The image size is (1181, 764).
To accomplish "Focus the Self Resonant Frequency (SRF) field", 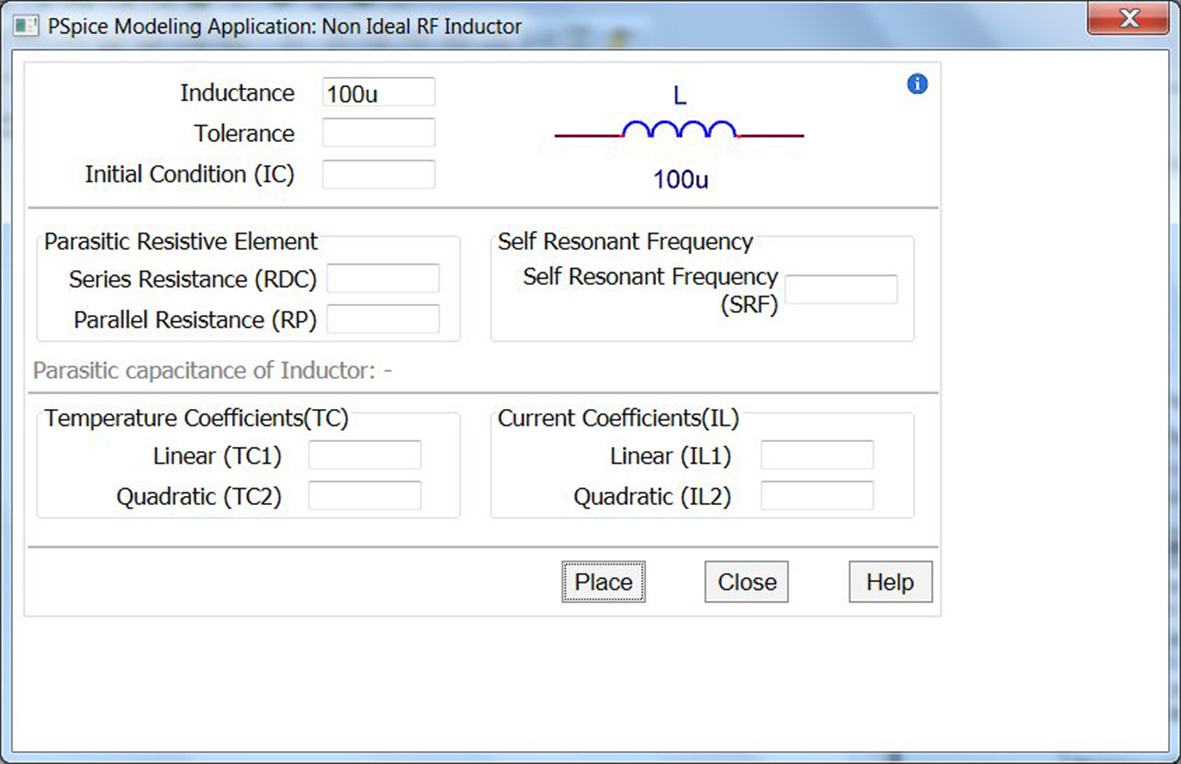I will coord(841,289).
